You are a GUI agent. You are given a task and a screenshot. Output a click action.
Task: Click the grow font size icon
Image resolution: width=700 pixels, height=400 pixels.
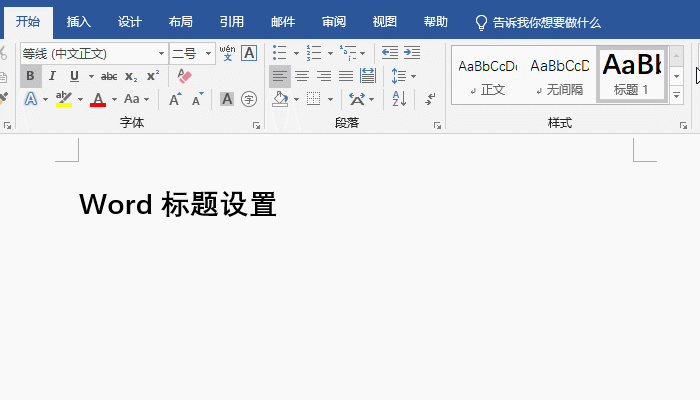(x=175, y=99)
